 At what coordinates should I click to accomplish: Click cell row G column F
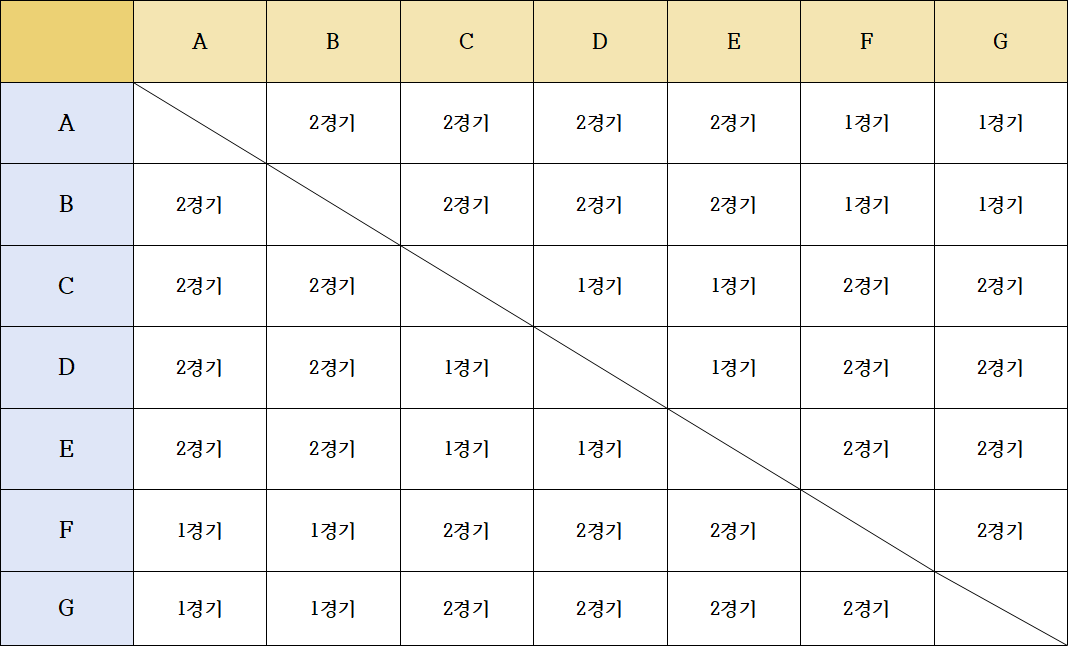868,609
